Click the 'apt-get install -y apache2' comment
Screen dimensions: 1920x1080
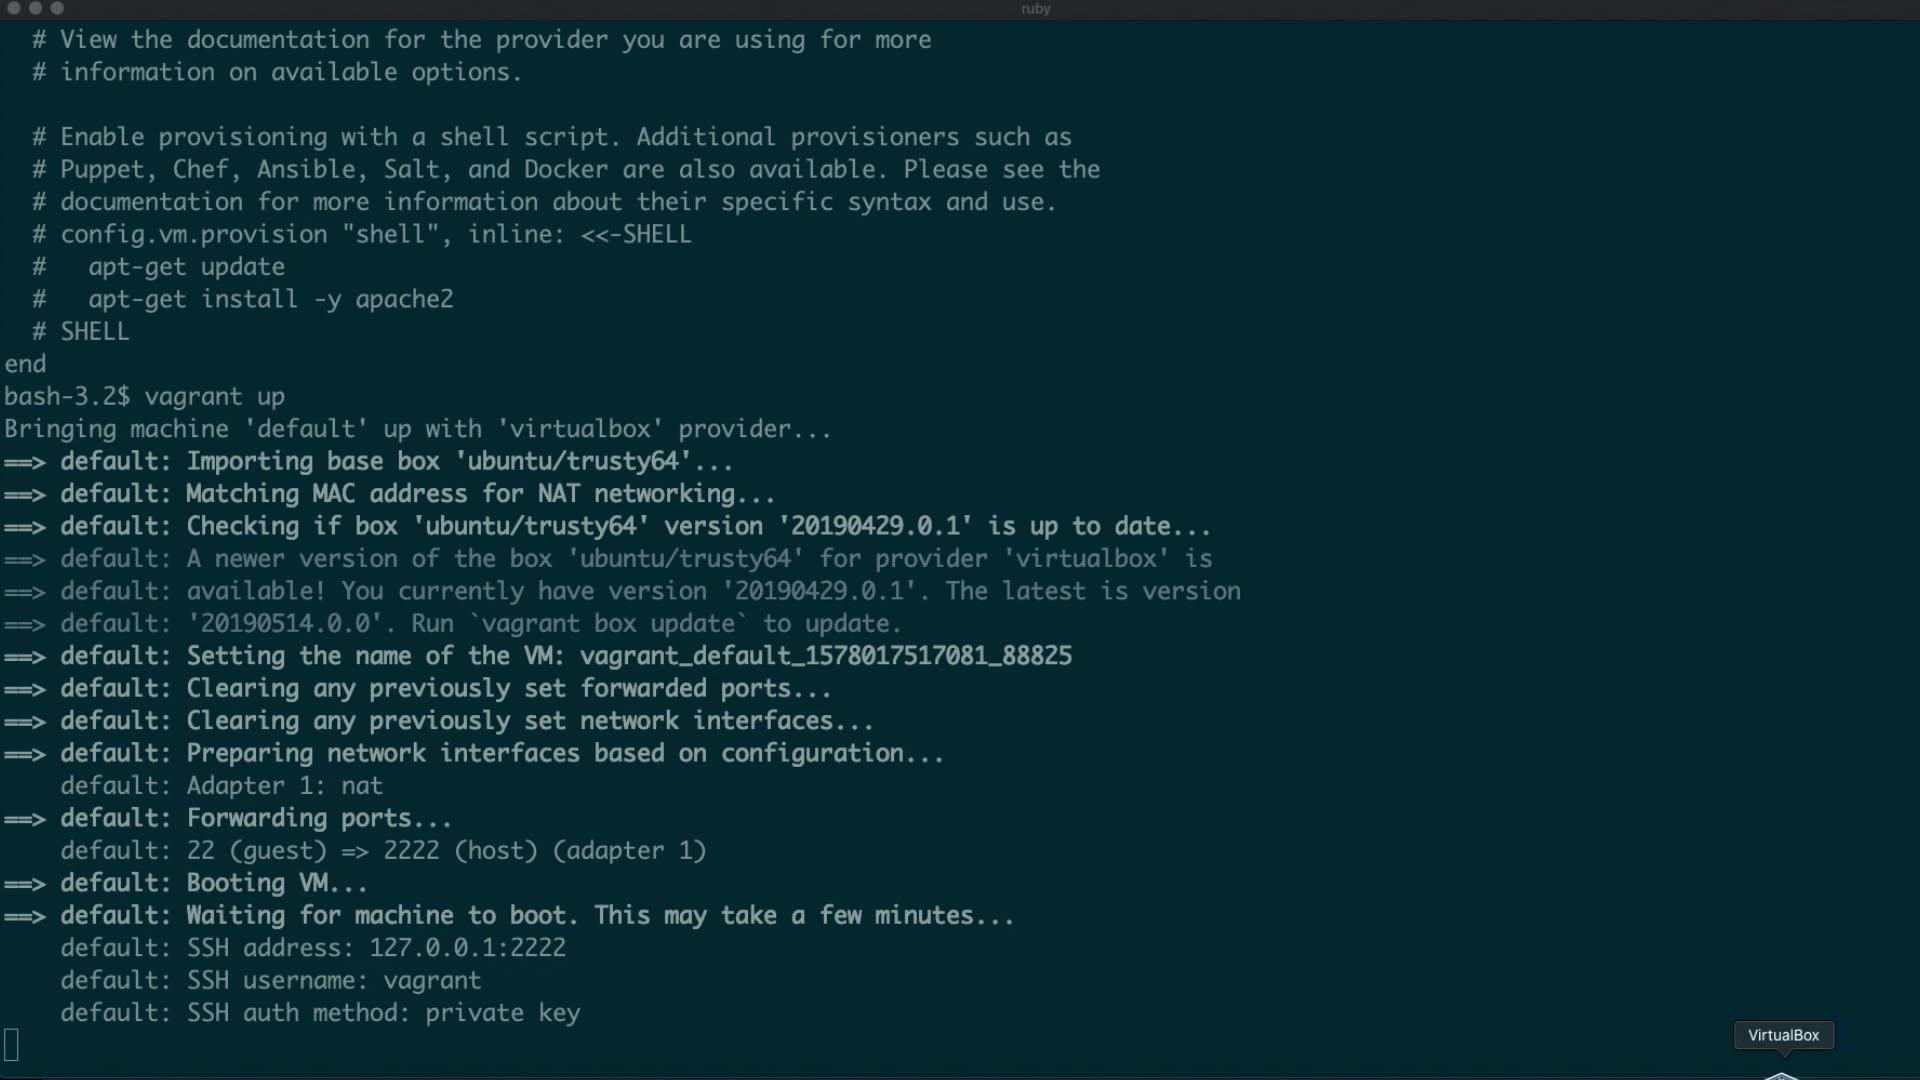click(270, 299)
